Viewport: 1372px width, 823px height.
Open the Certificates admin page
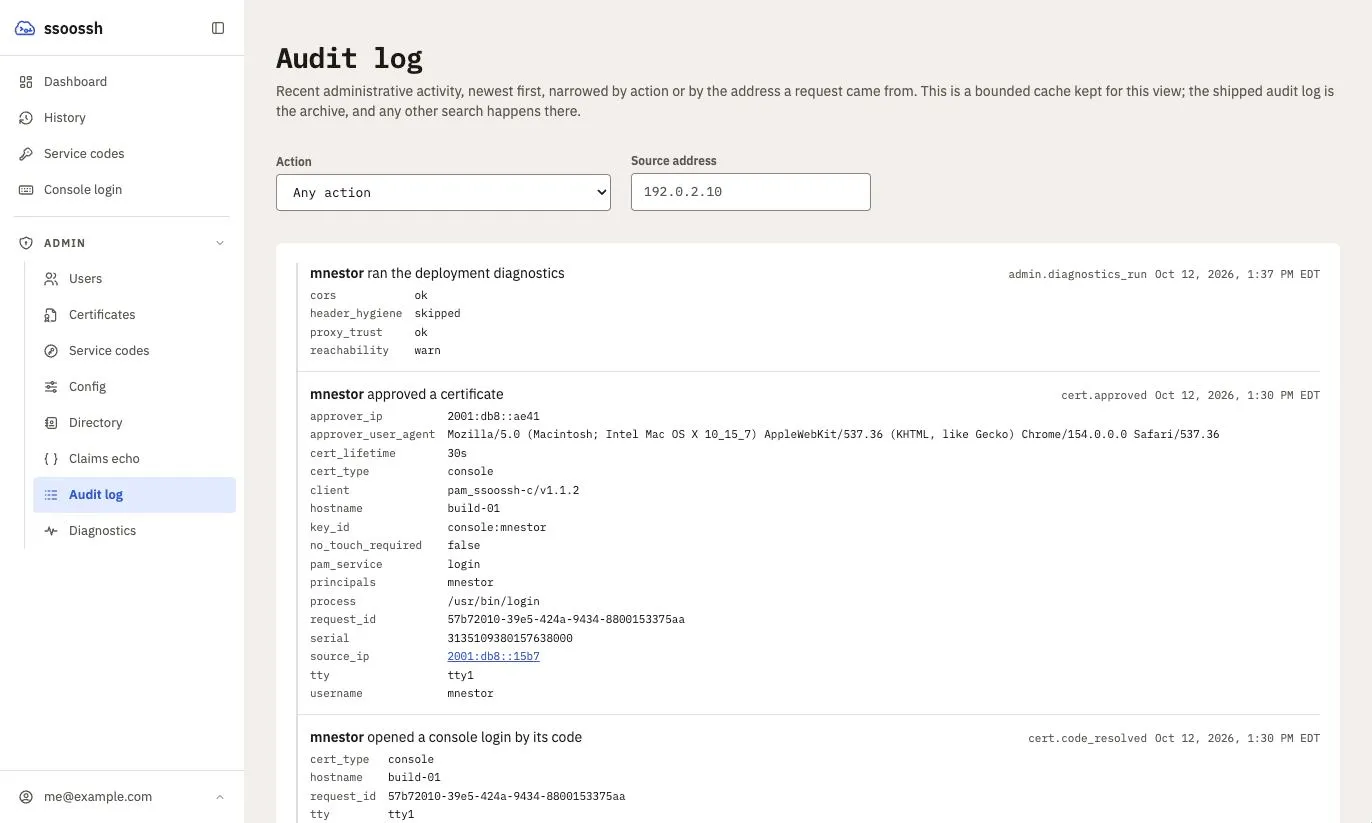pos(134,315)
